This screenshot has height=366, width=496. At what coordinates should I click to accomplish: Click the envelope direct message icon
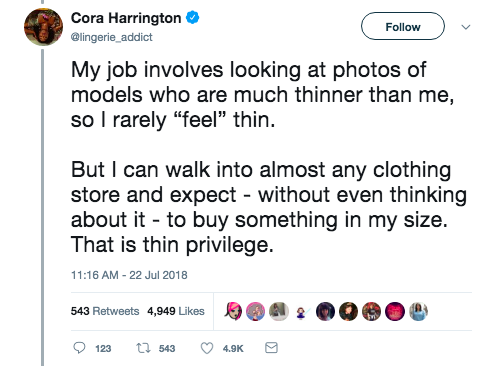271,348
